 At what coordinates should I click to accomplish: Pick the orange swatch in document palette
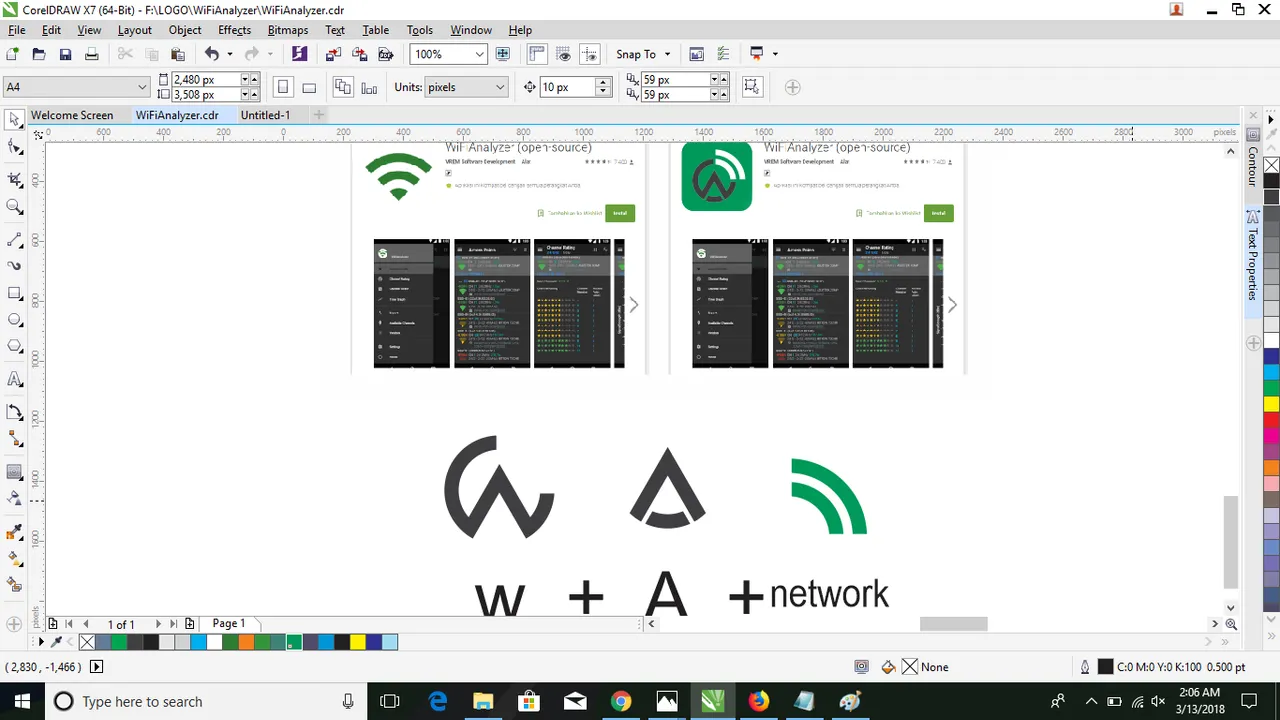[x=246, y=642]
